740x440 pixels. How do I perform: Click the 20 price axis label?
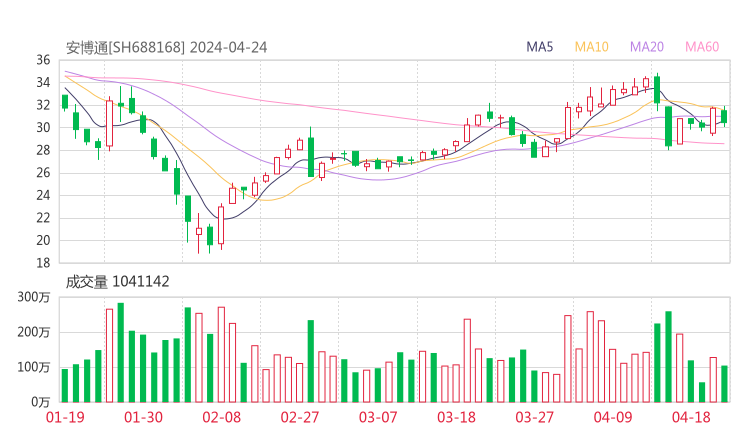43,240
